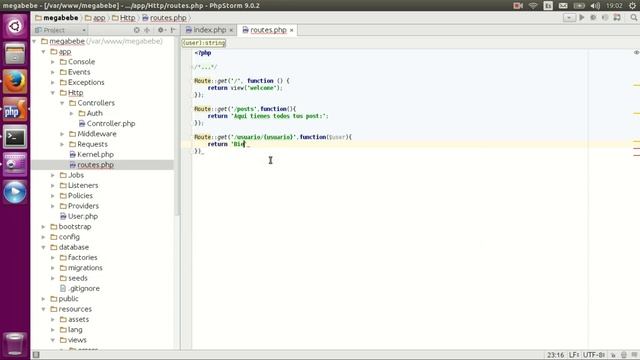Click hide Project panel icon
The image size is (640, 360).
173,30
